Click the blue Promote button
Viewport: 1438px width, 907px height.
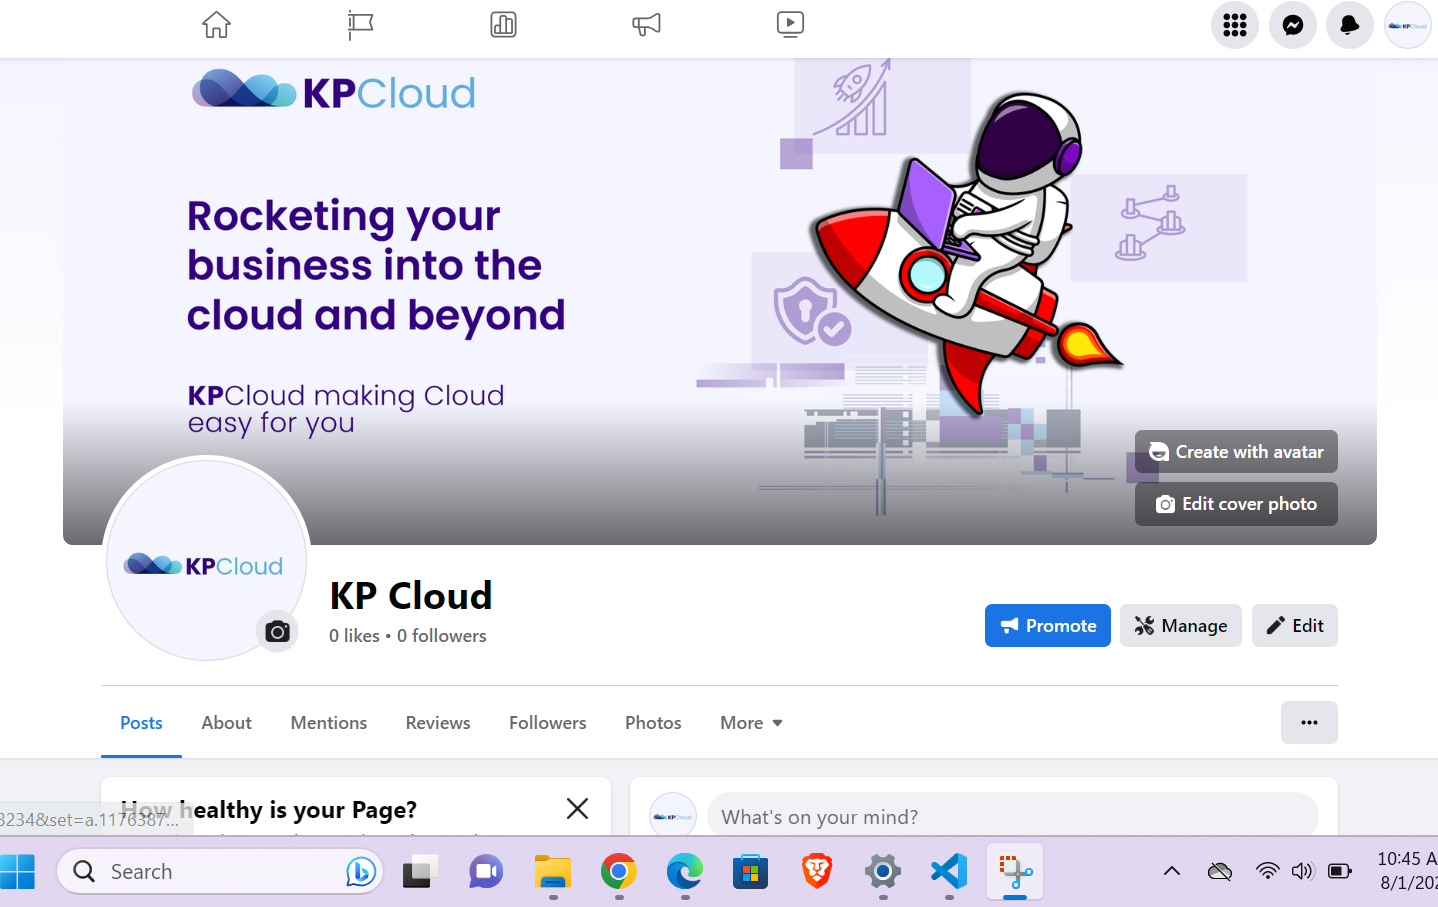[1048, 626]
